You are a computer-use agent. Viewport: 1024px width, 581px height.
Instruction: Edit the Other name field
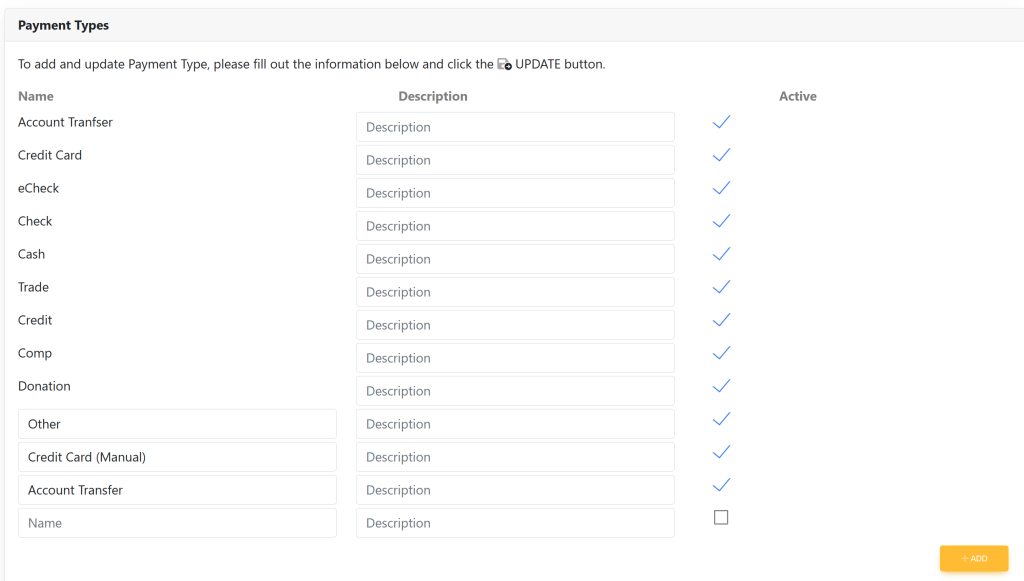coord(177,424)
